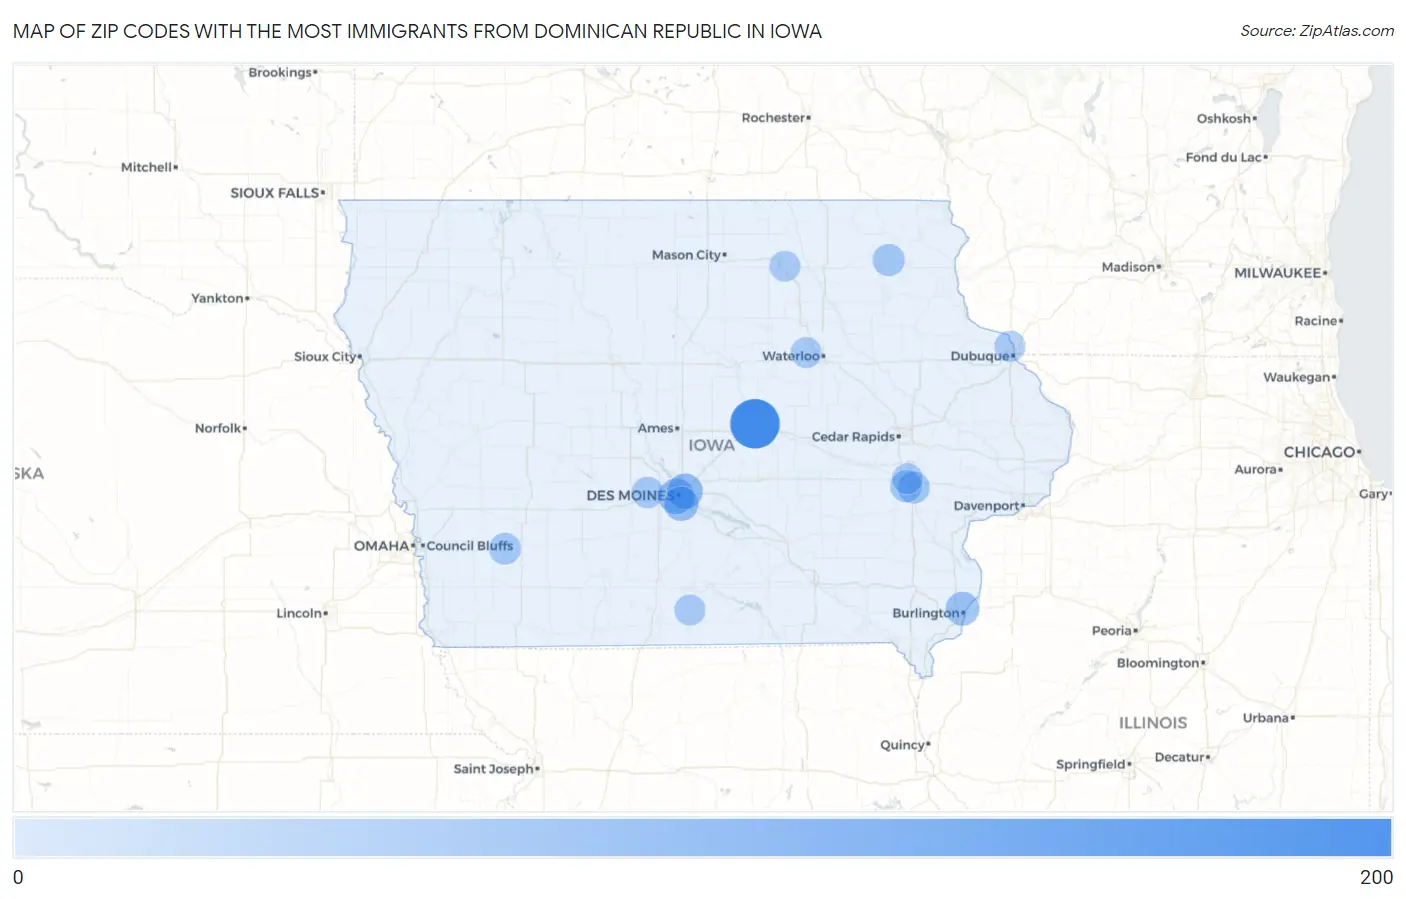The width and height of the screenshot is (1406, 899).
Task: Click the Sioux City label
Action: pyautogui.click(x=327, y=357)
